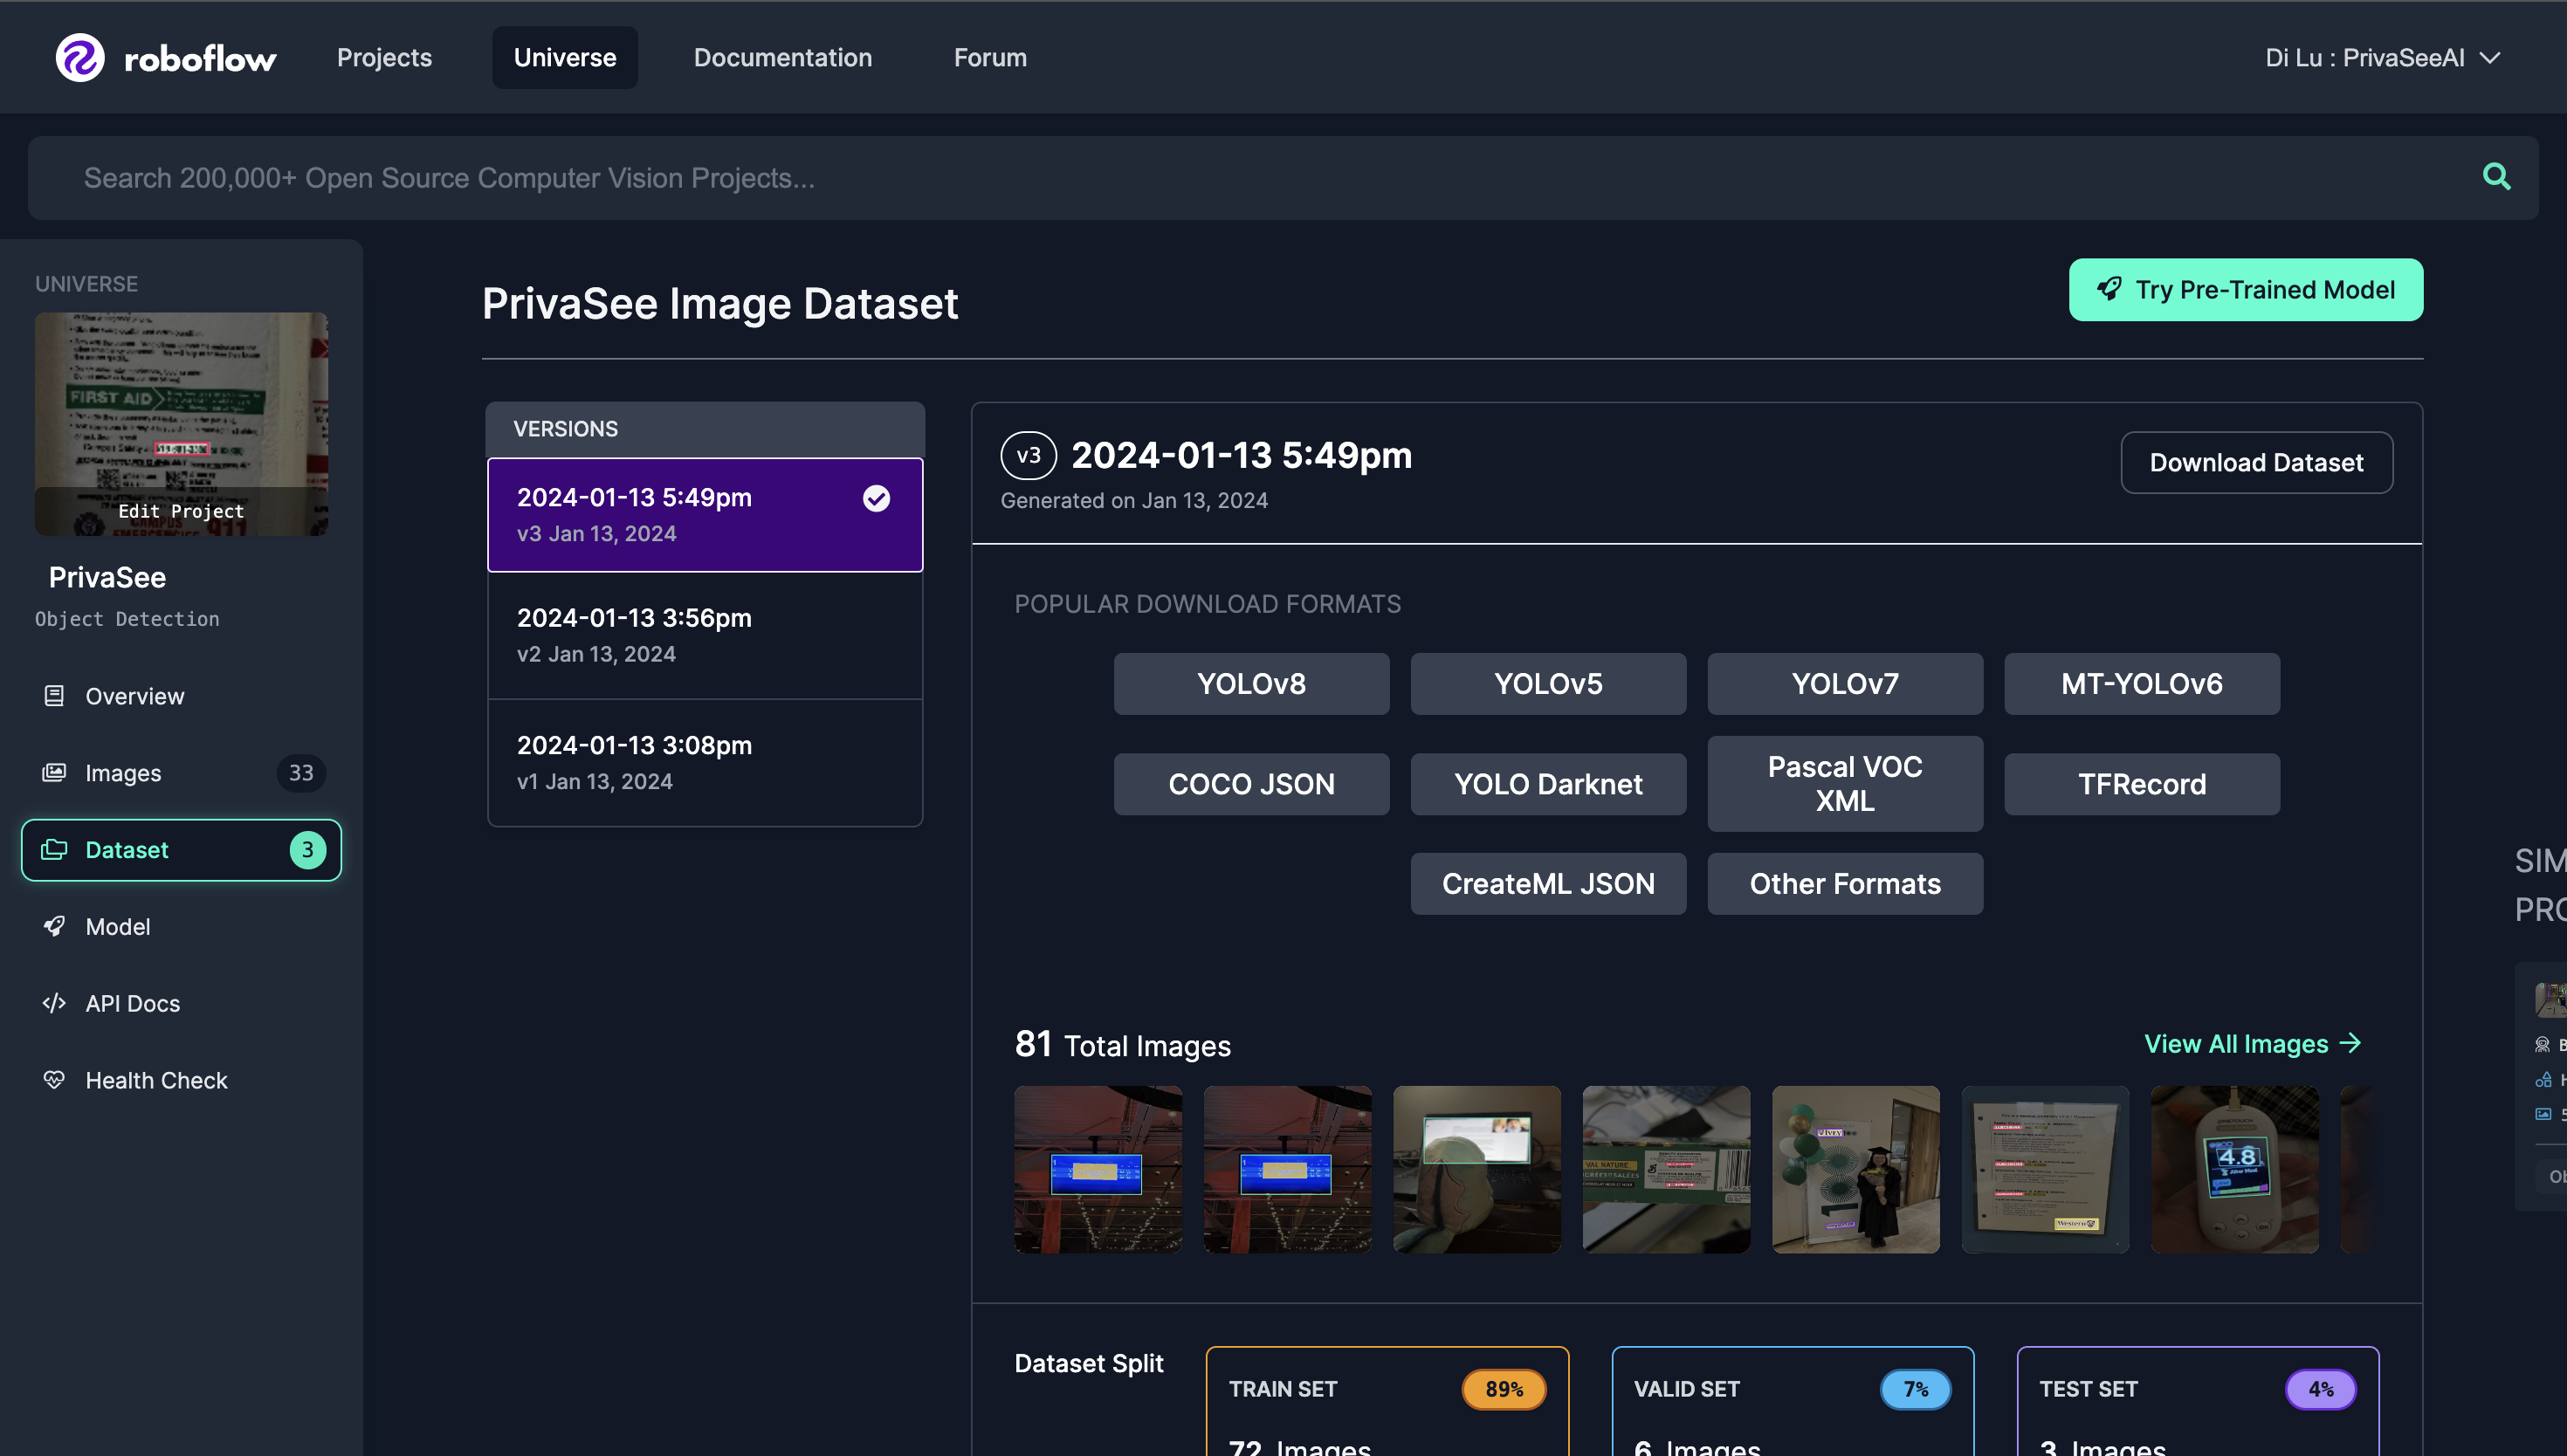This screenshot has height=1456, width=2567.
Task: Select the Dataset sidebar item
Action: pos(181,850)
